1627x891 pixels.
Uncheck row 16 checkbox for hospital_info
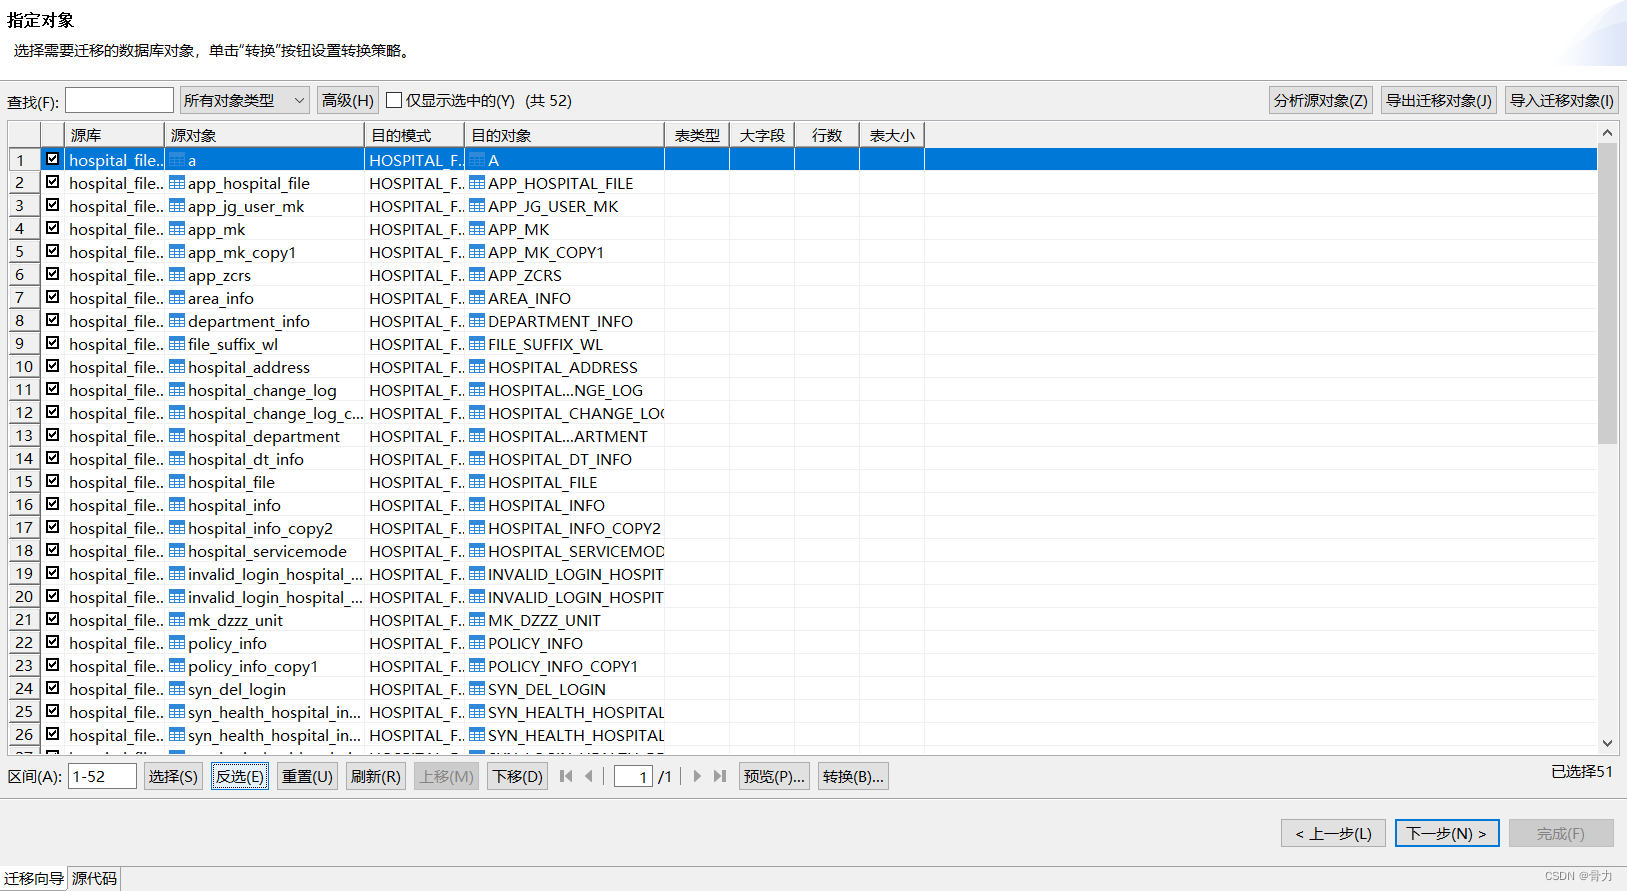coord(52,504)
